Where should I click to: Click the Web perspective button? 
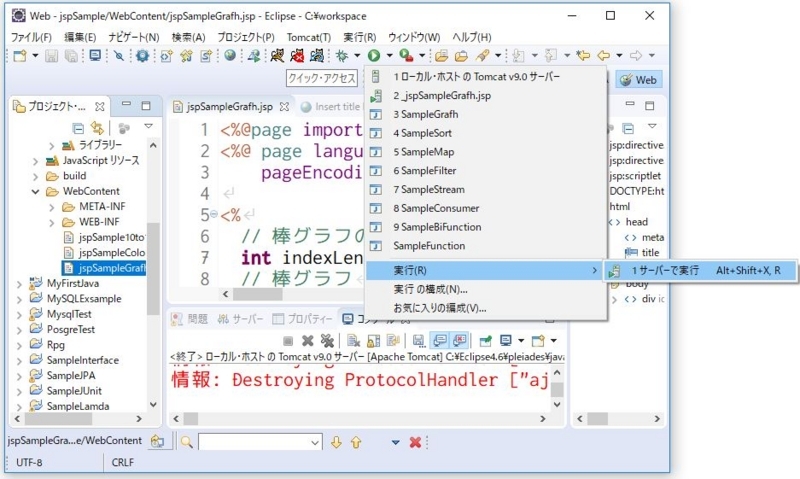(639, 80)
